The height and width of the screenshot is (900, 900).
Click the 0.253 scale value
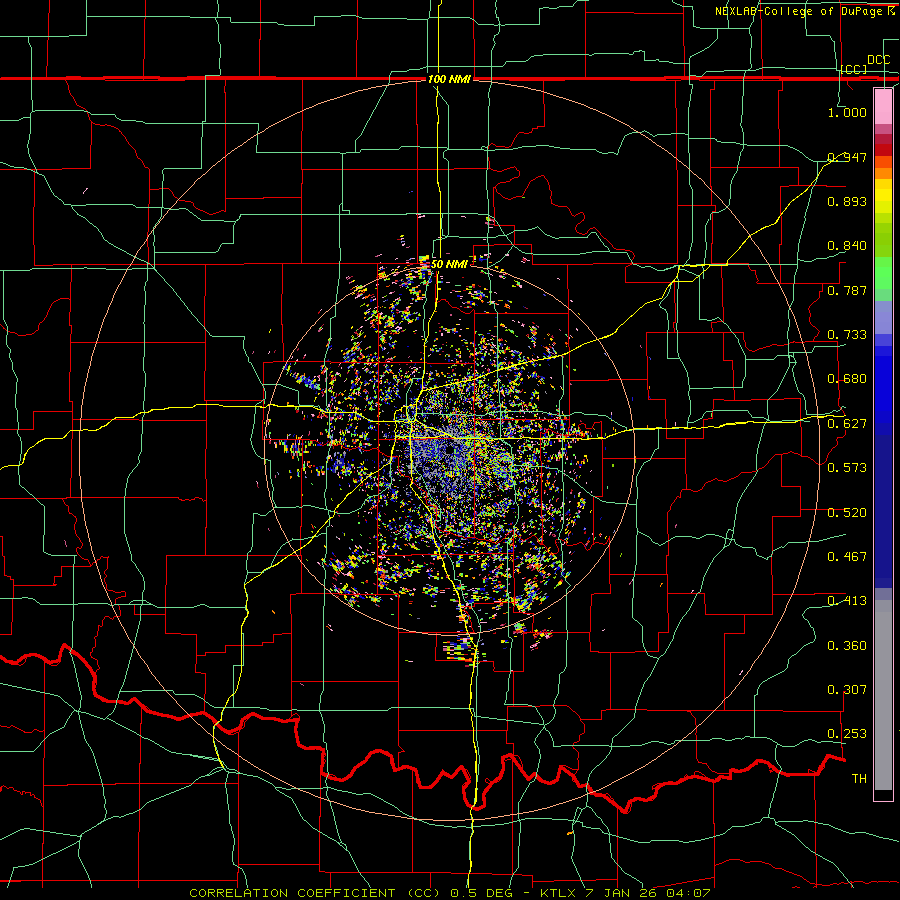pyautogui.click(x=847, y=734)
